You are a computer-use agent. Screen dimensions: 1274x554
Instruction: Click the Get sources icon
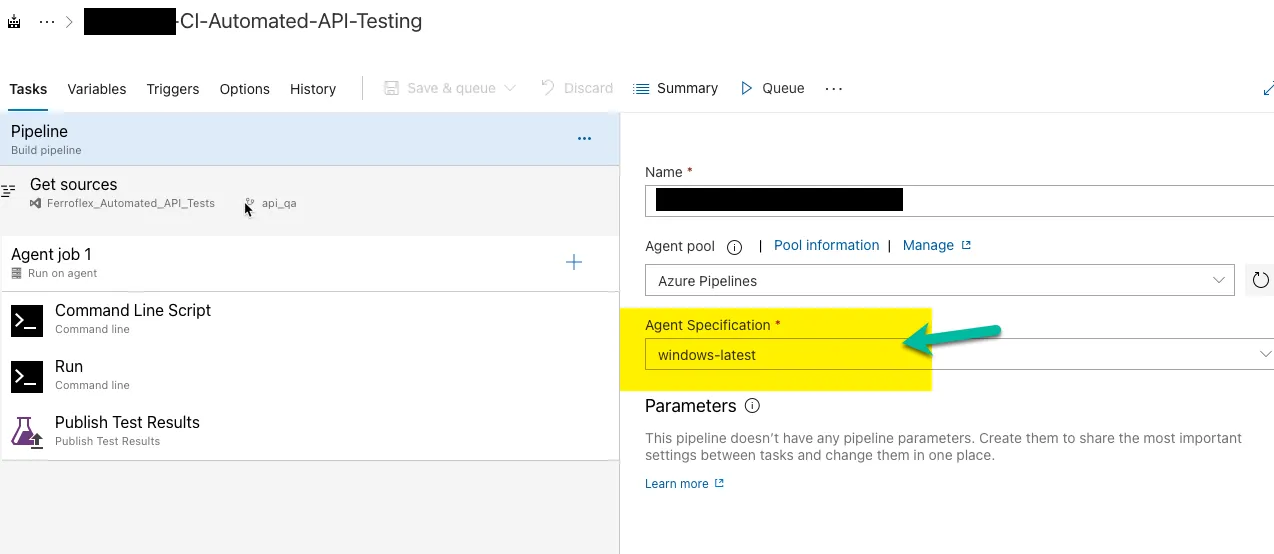[9, 190]
